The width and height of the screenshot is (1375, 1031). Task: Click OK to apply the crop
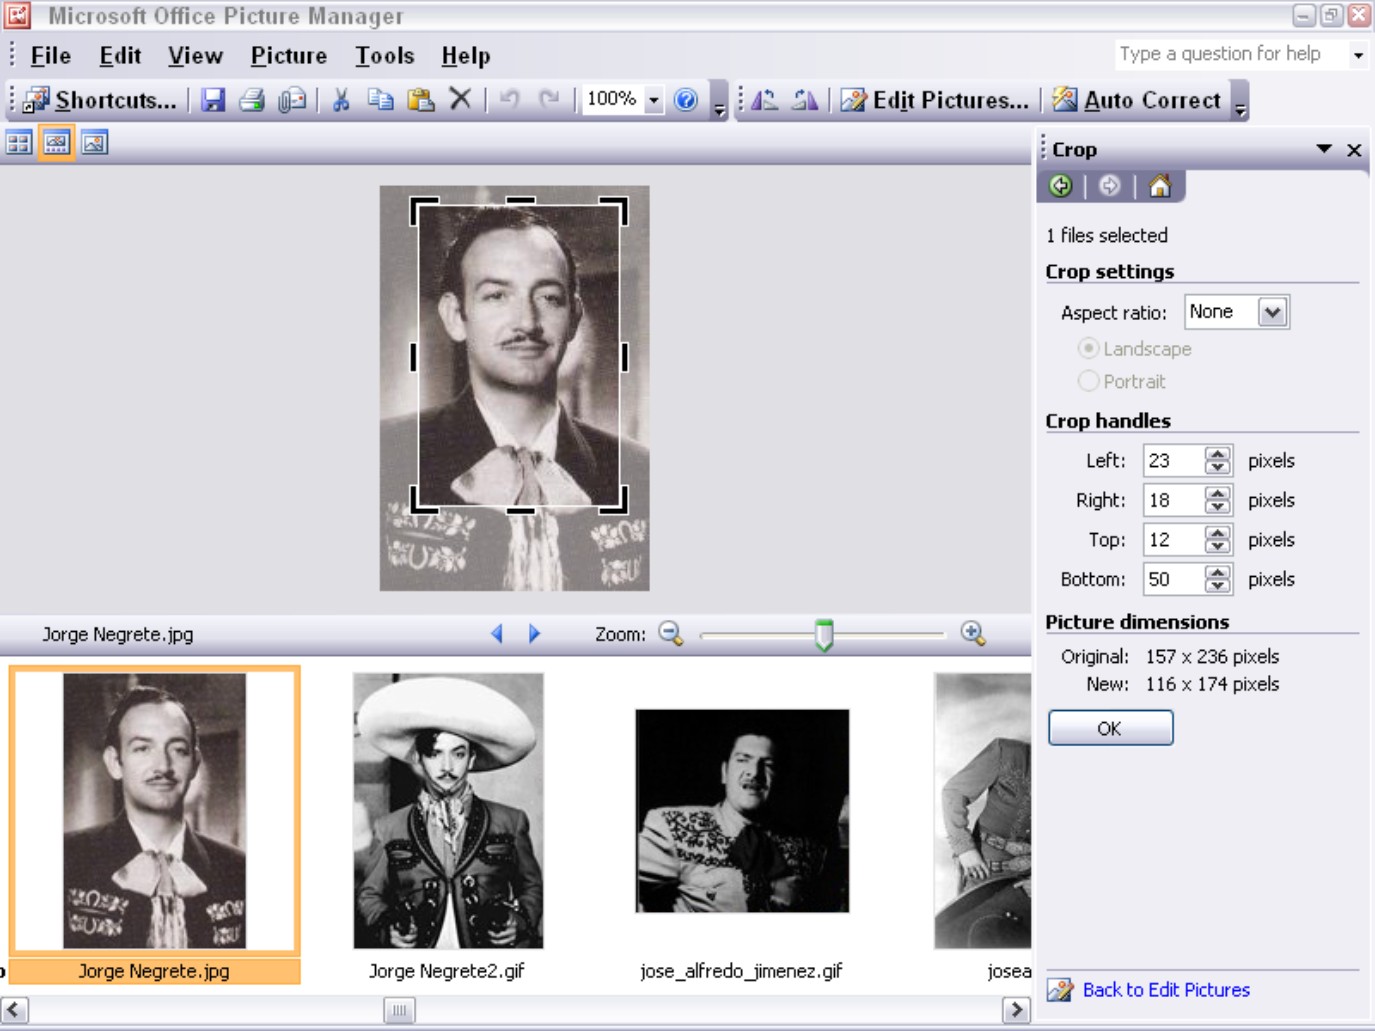pos(1110,728)
